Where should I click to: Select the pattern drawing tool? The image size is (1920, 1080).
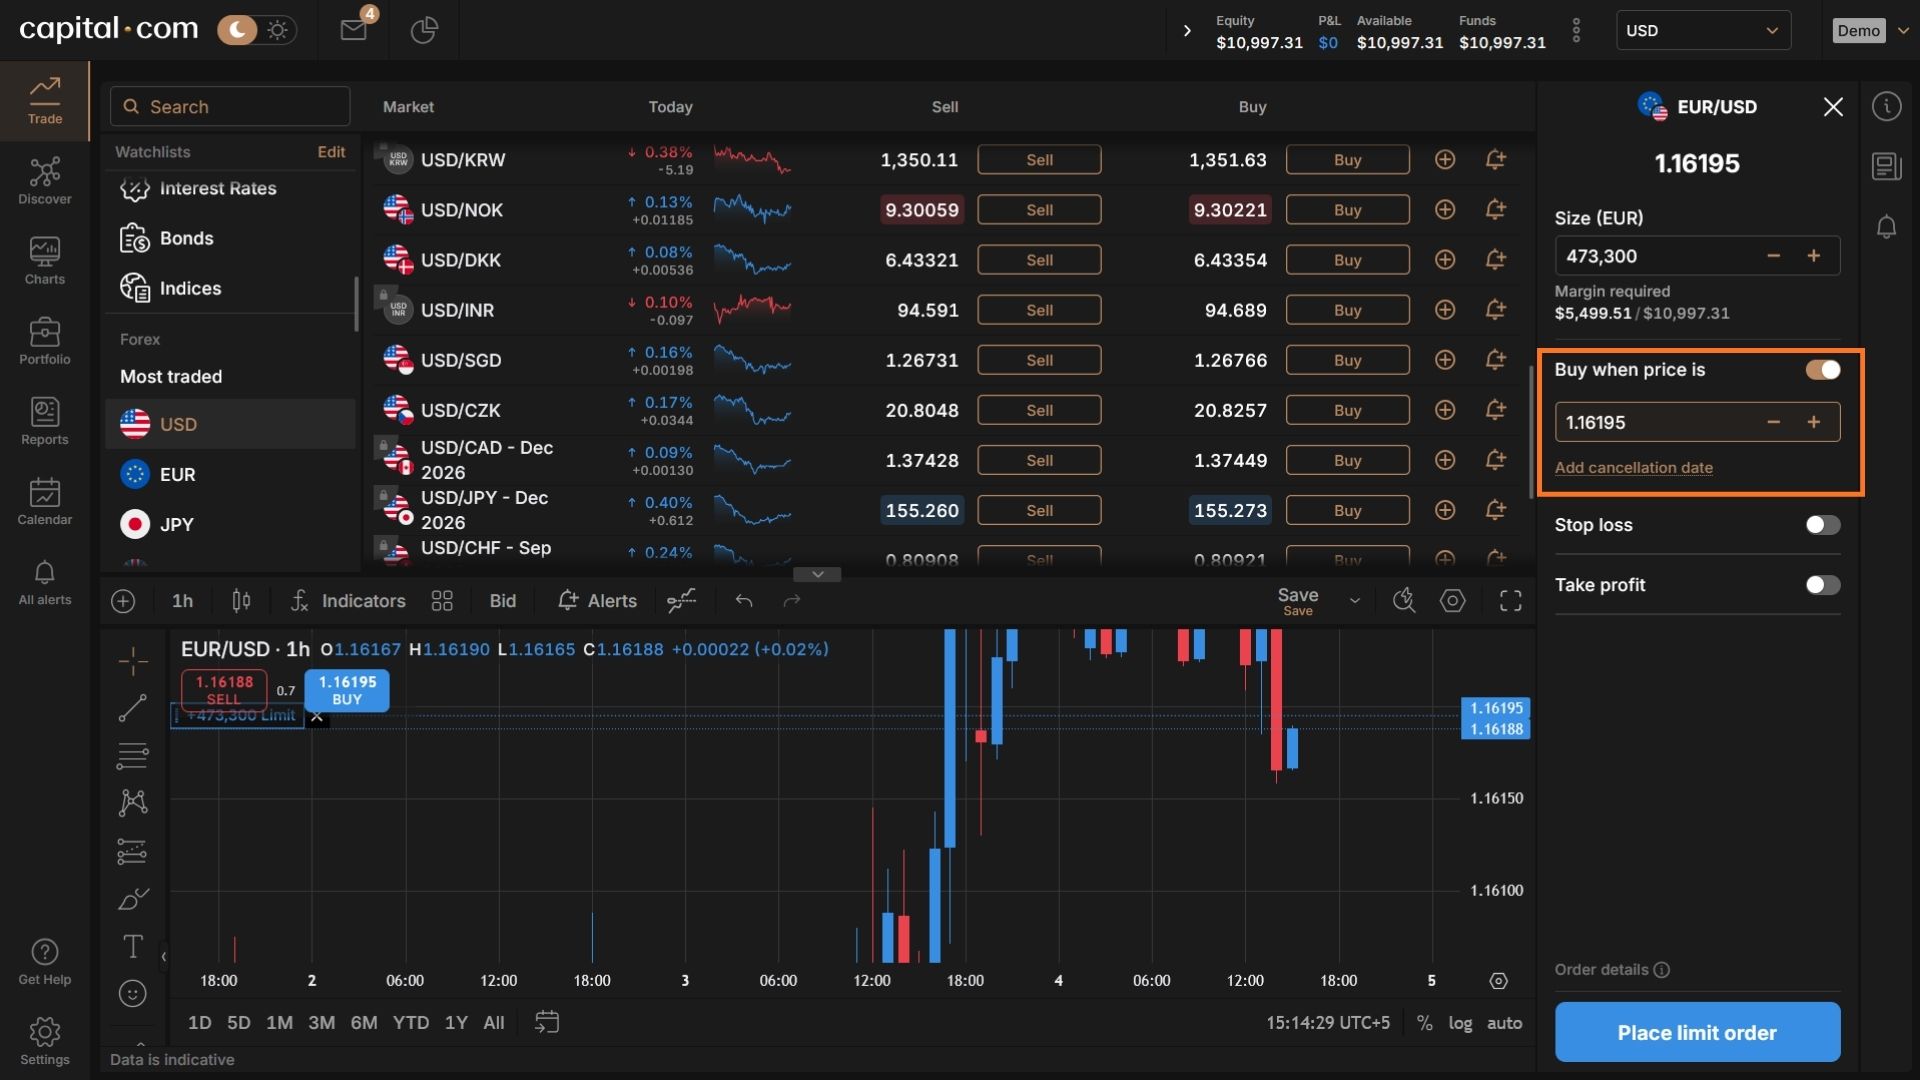[x=132, y=803]
